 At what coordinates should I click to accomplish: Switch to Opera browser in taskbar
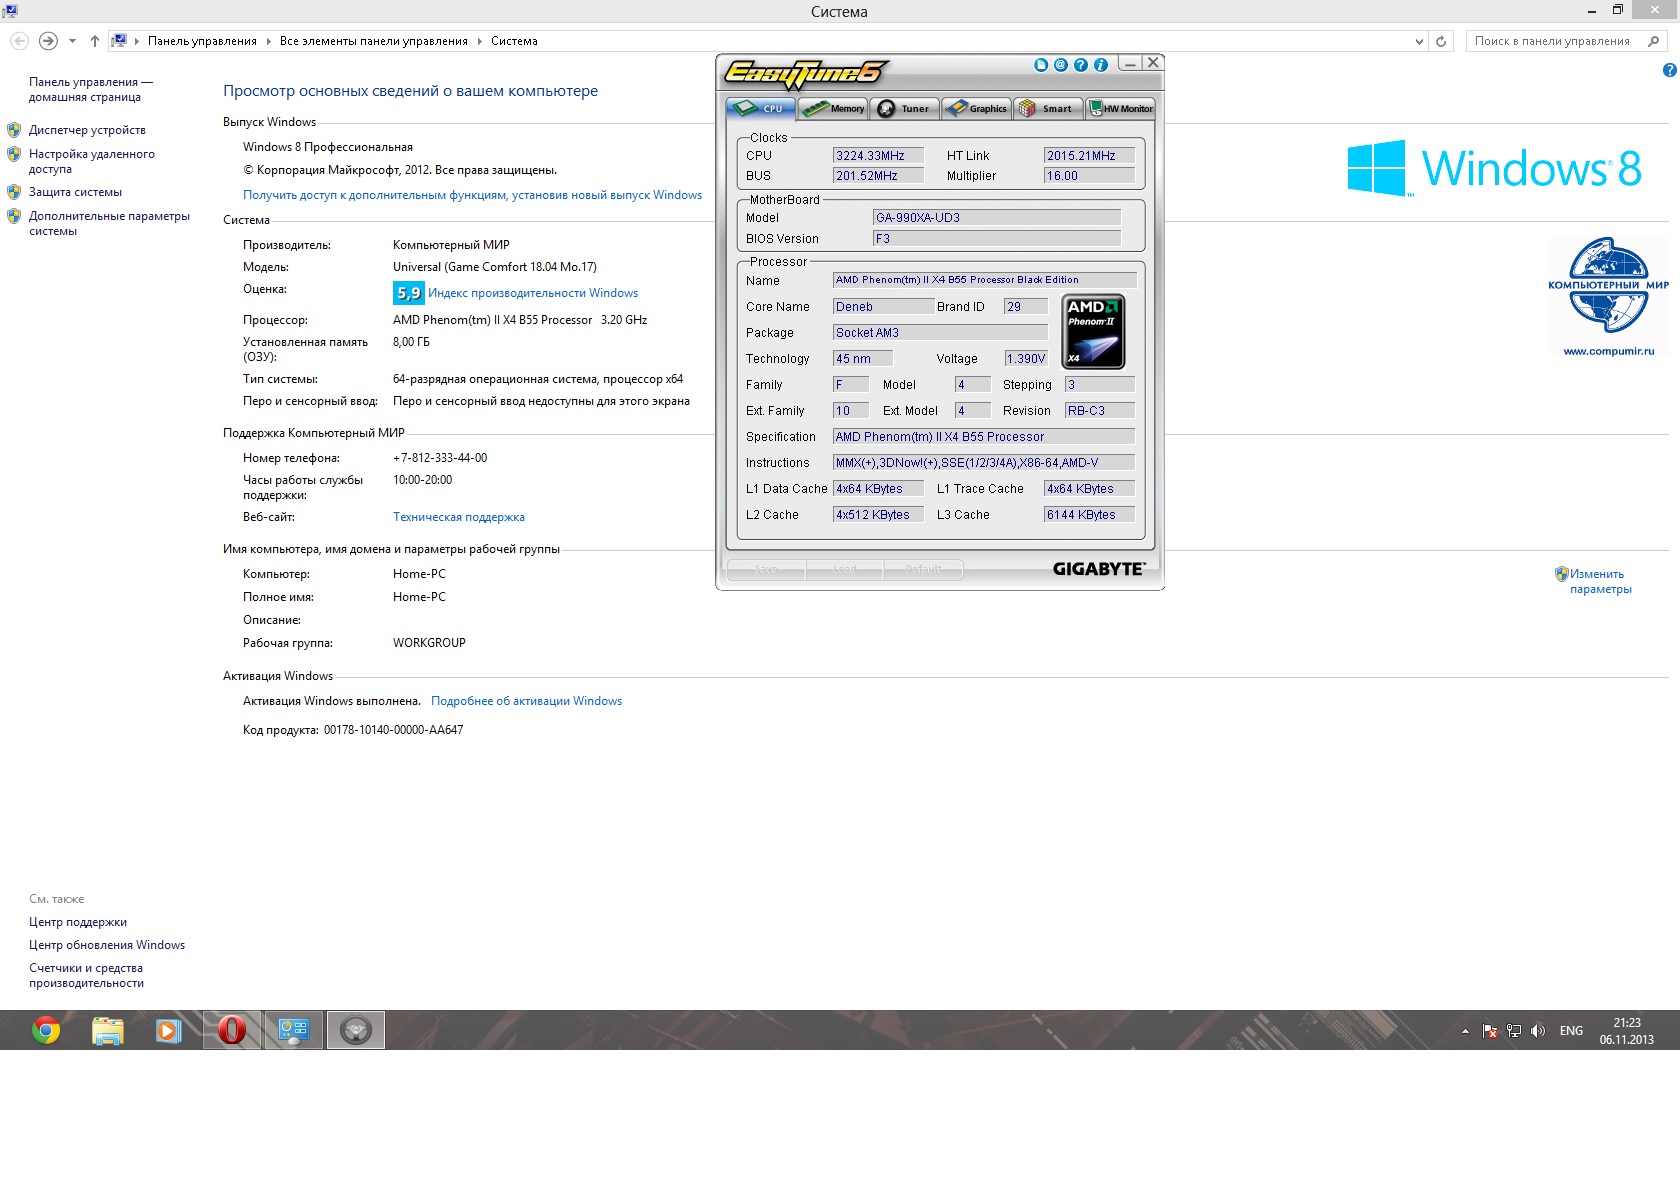click(232, 1030)
